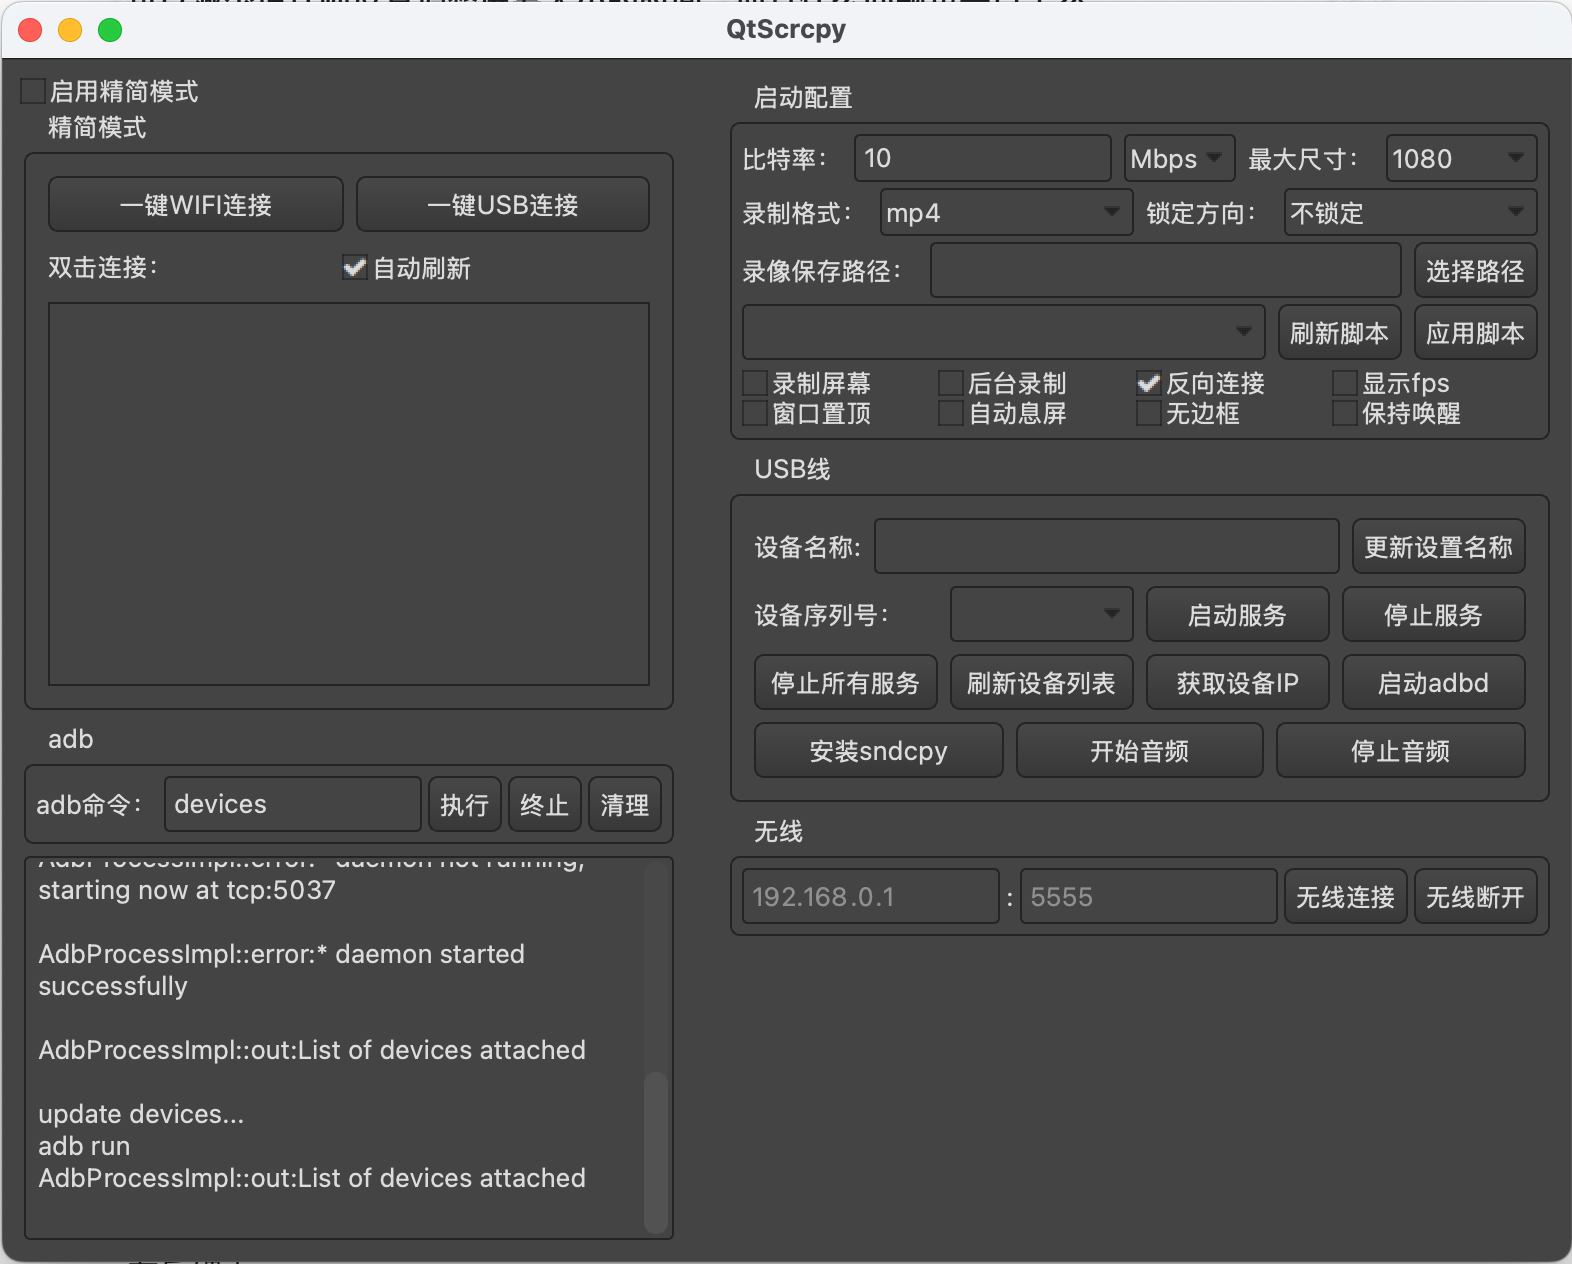This screenshot has height=1264, width=1572.
Task: Click the 'update devices...' log line
Action: pyautogui.click(x=141, y=1114)
